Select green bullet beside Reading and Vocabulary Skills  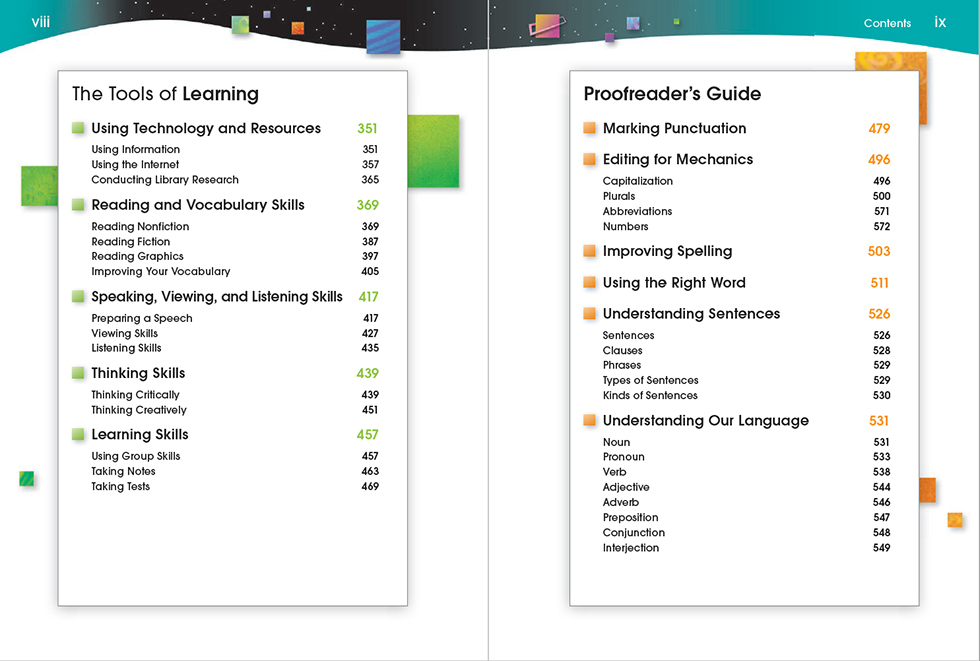78,205
